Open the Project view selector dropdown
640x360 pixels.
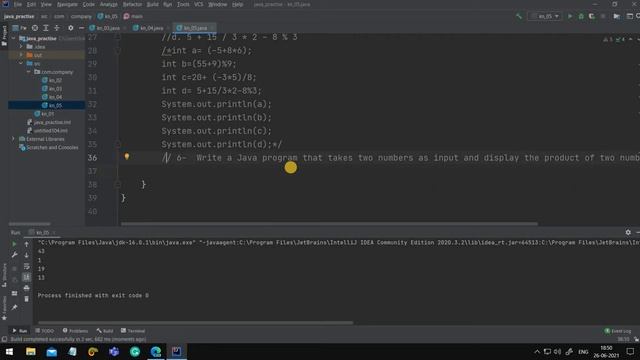pyautogui.click(x=20, y=28)
